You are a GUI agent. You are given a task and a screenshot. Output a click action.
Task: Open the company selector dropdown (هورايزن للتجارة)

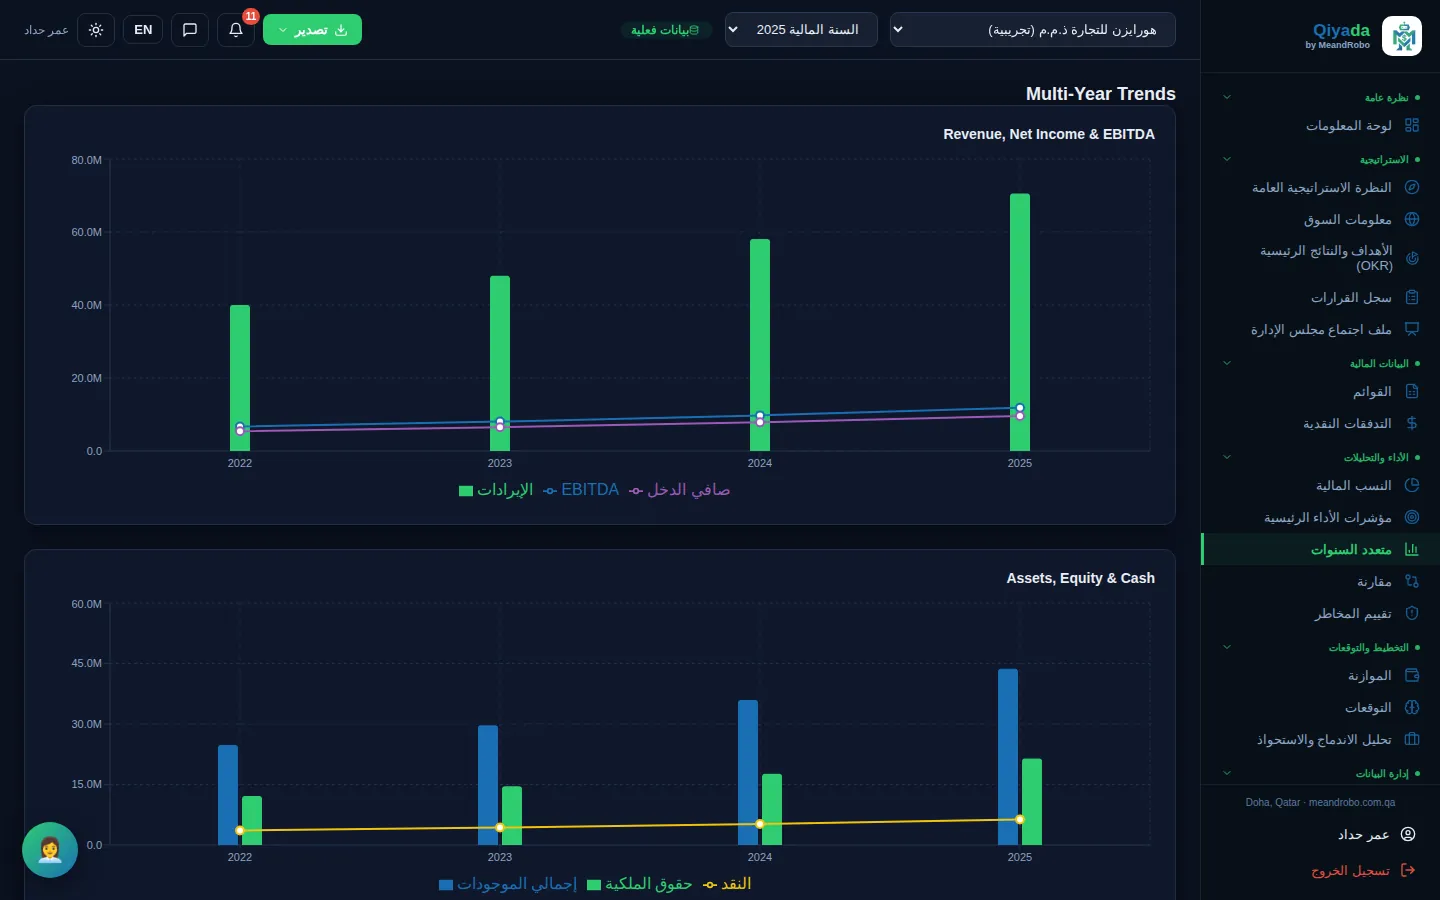click(x=1032, y=30)
